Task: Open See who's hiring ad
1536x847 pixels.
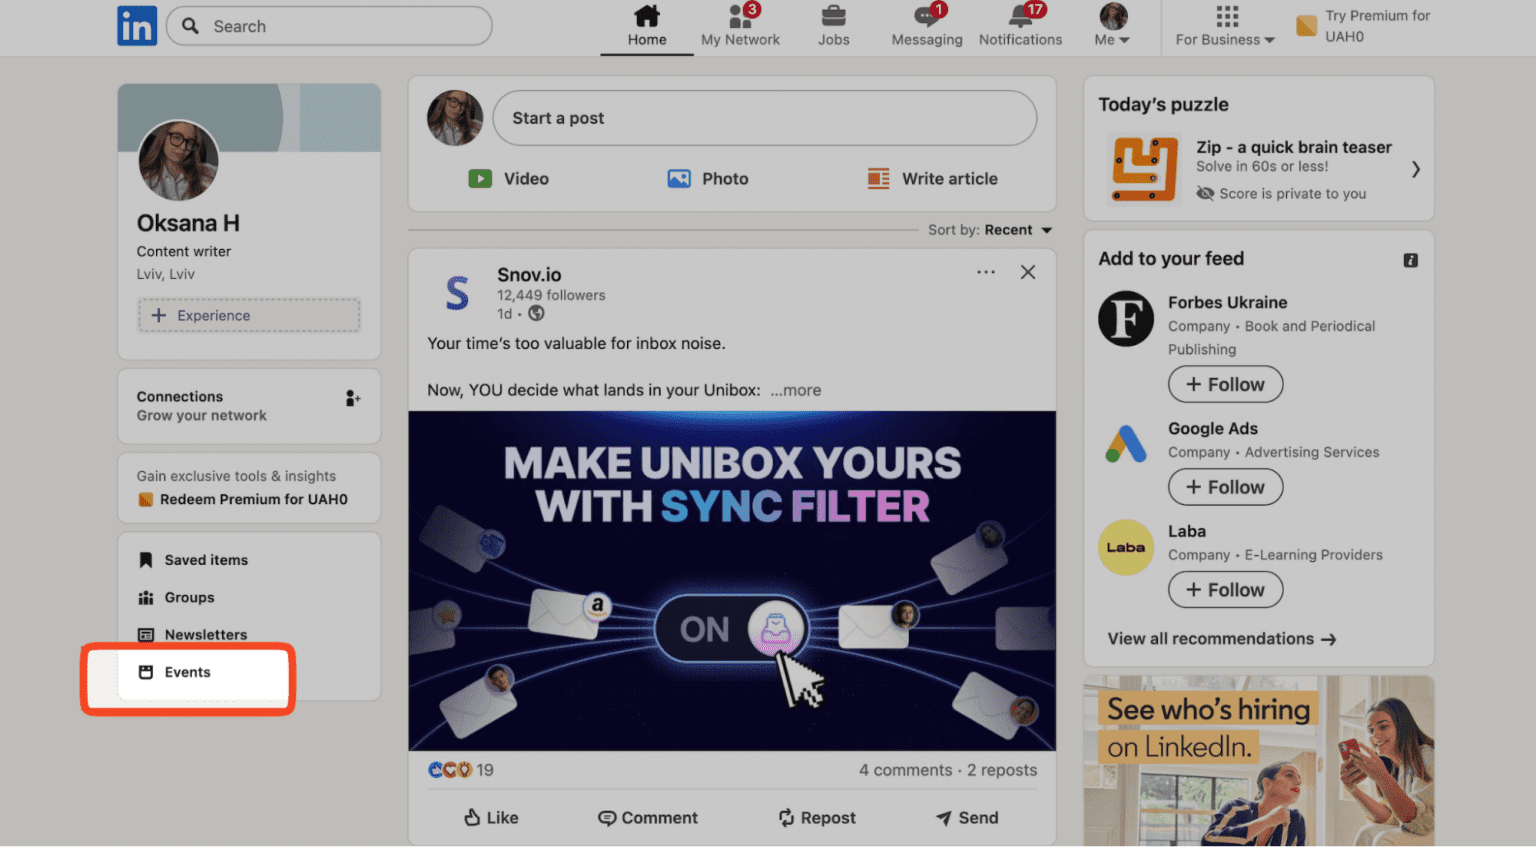Action: (1259, 761)
